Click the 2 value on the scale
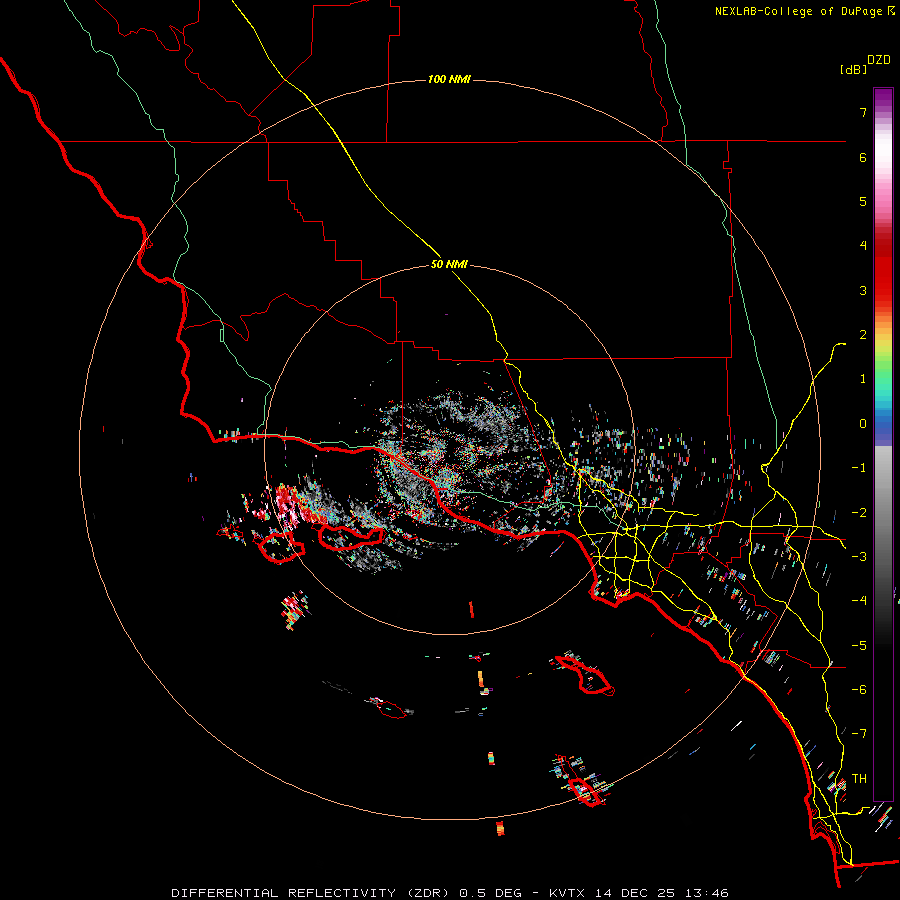The image size is (900, 900). click(x=863, y=335)
